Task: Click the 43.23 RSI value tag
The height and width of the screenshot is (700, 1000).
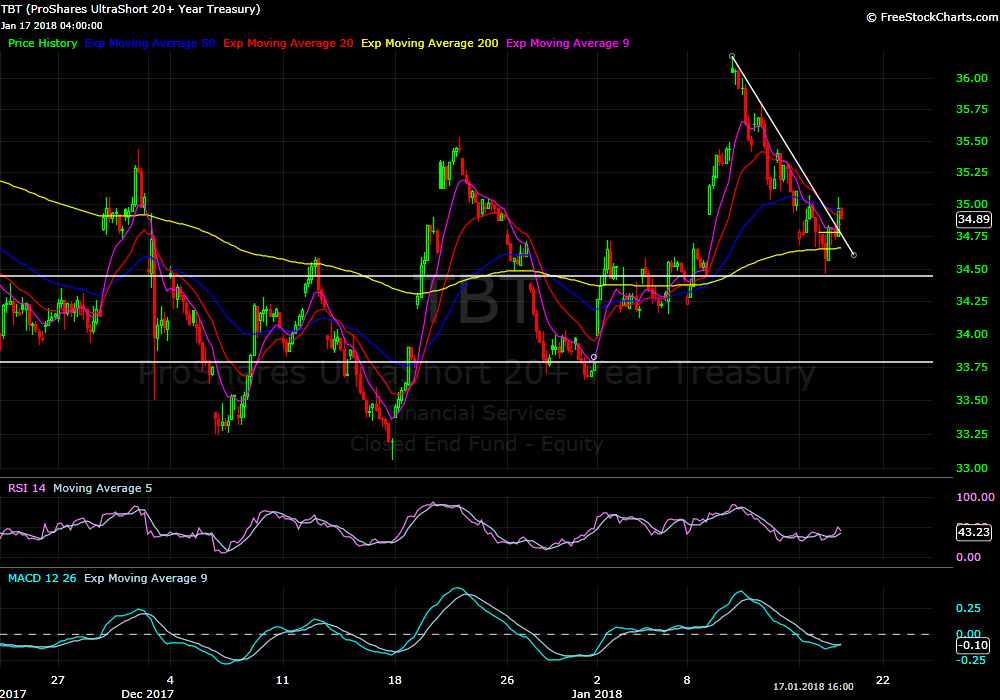Action: pyautogui.click(x=973, y=532)
